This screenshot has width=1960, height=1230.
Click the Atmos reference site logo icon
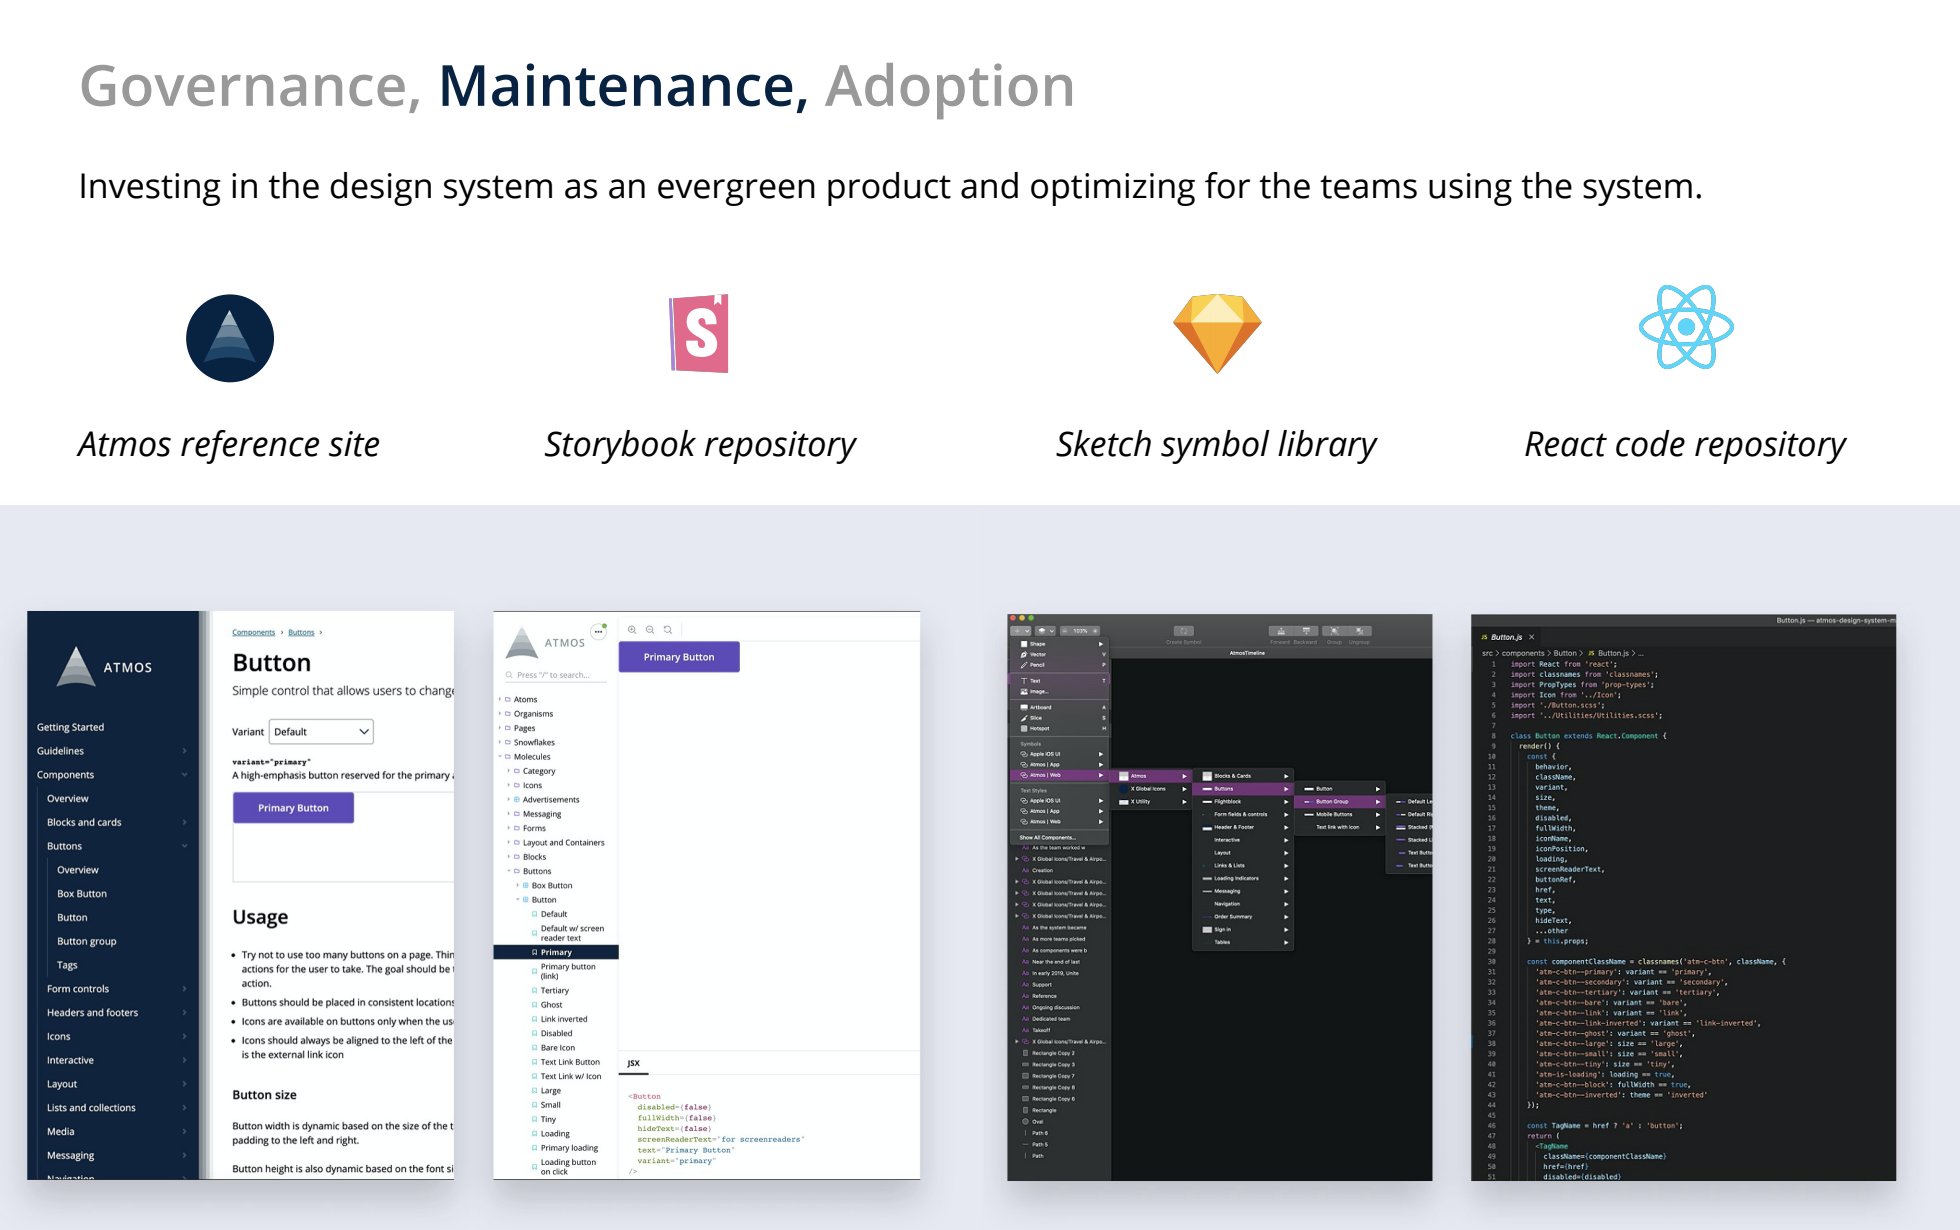pyautogui.click(x=230, y=338)
